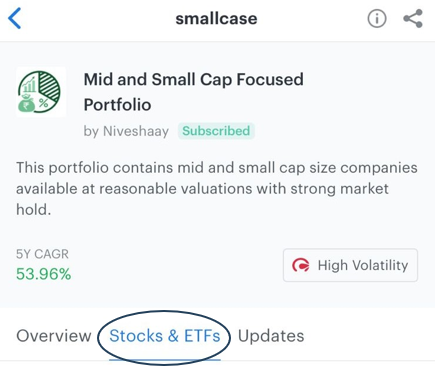435x370 pixels.
Task: Click the blue underline below Stocks & ETFs
Action: tap(165, 359)
